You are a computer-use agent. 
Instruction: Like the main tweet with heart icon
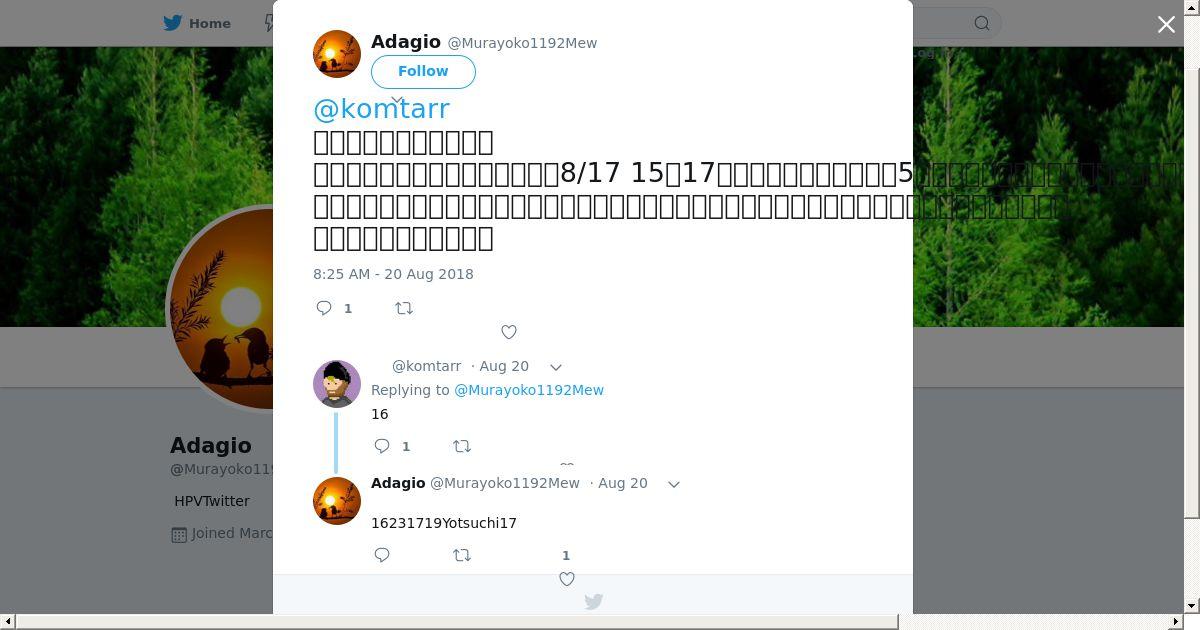click(x=509, y=332)
